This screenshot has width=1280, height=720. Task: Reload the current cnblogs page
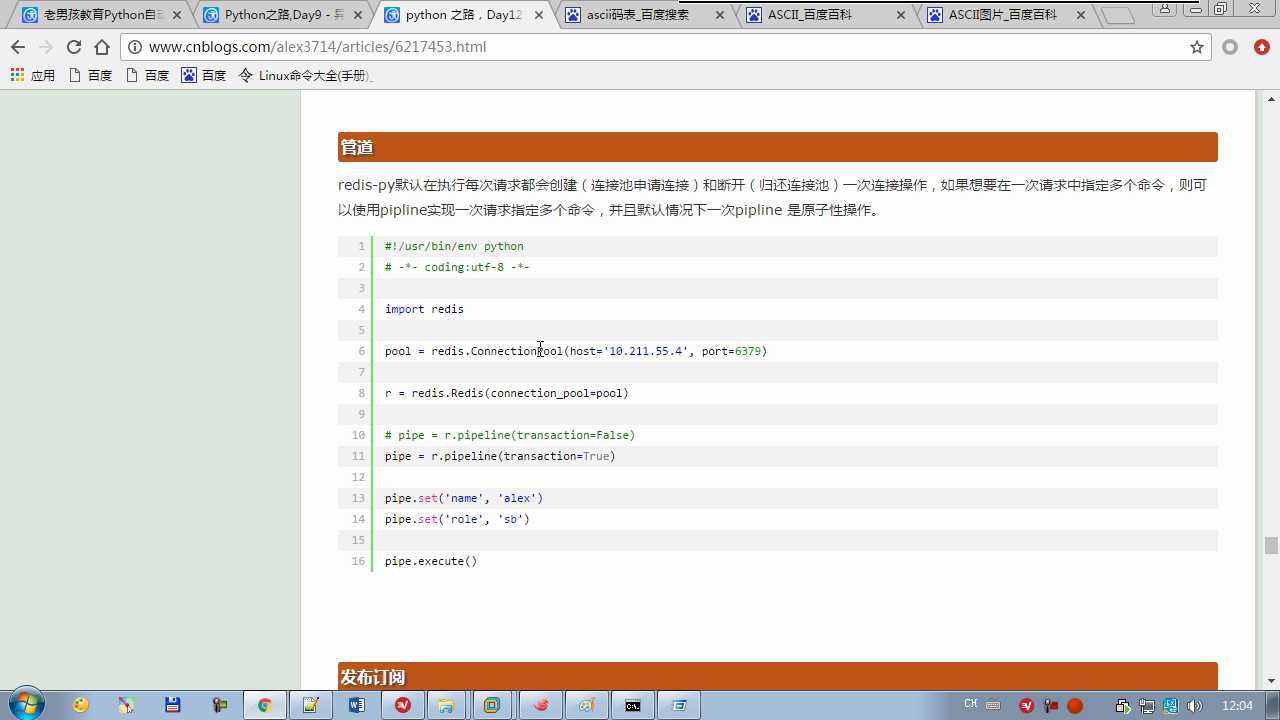click(x=74, y=47)
